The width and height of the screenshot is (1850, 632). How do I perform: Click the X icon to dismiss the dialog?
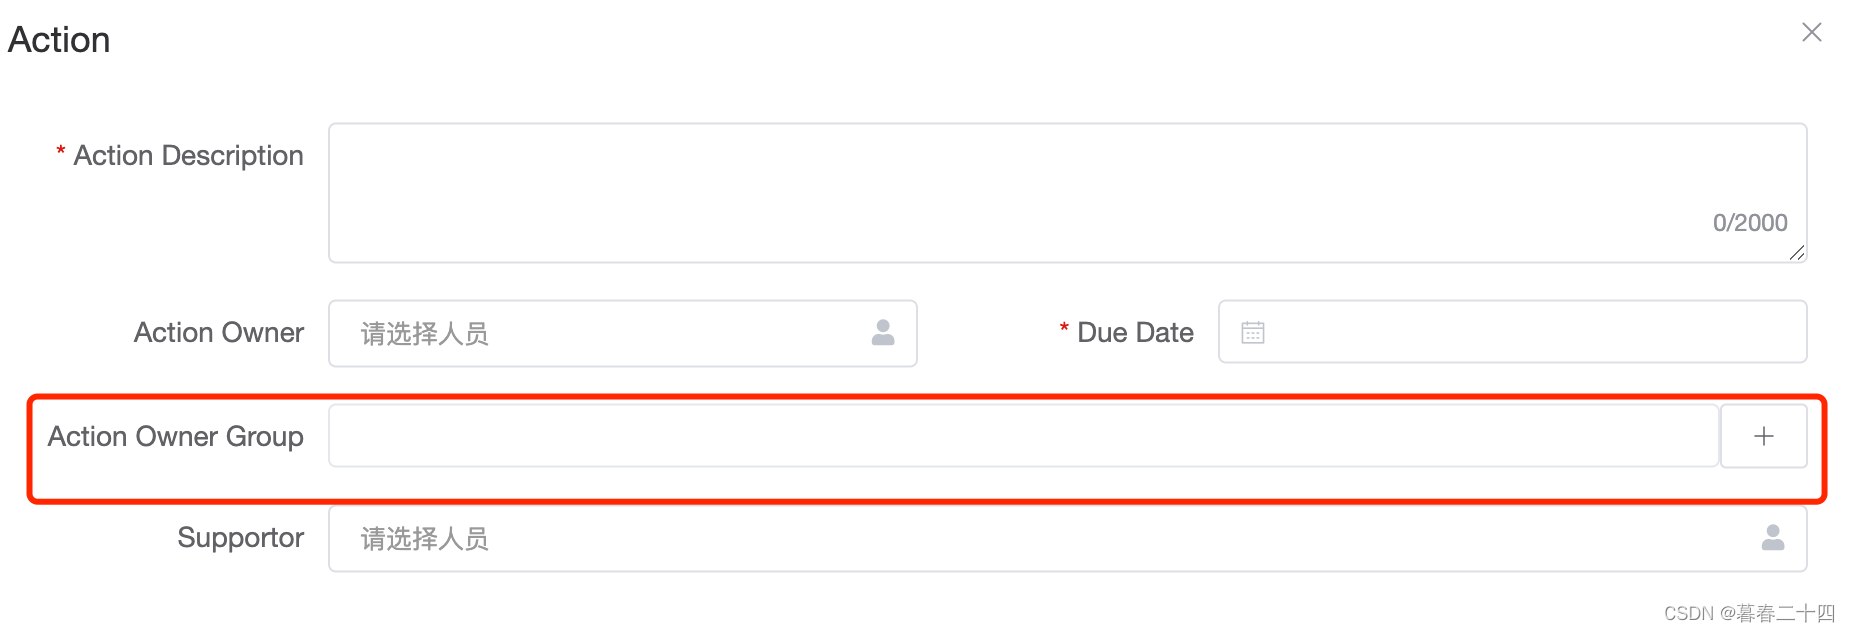click(1811, 31)
